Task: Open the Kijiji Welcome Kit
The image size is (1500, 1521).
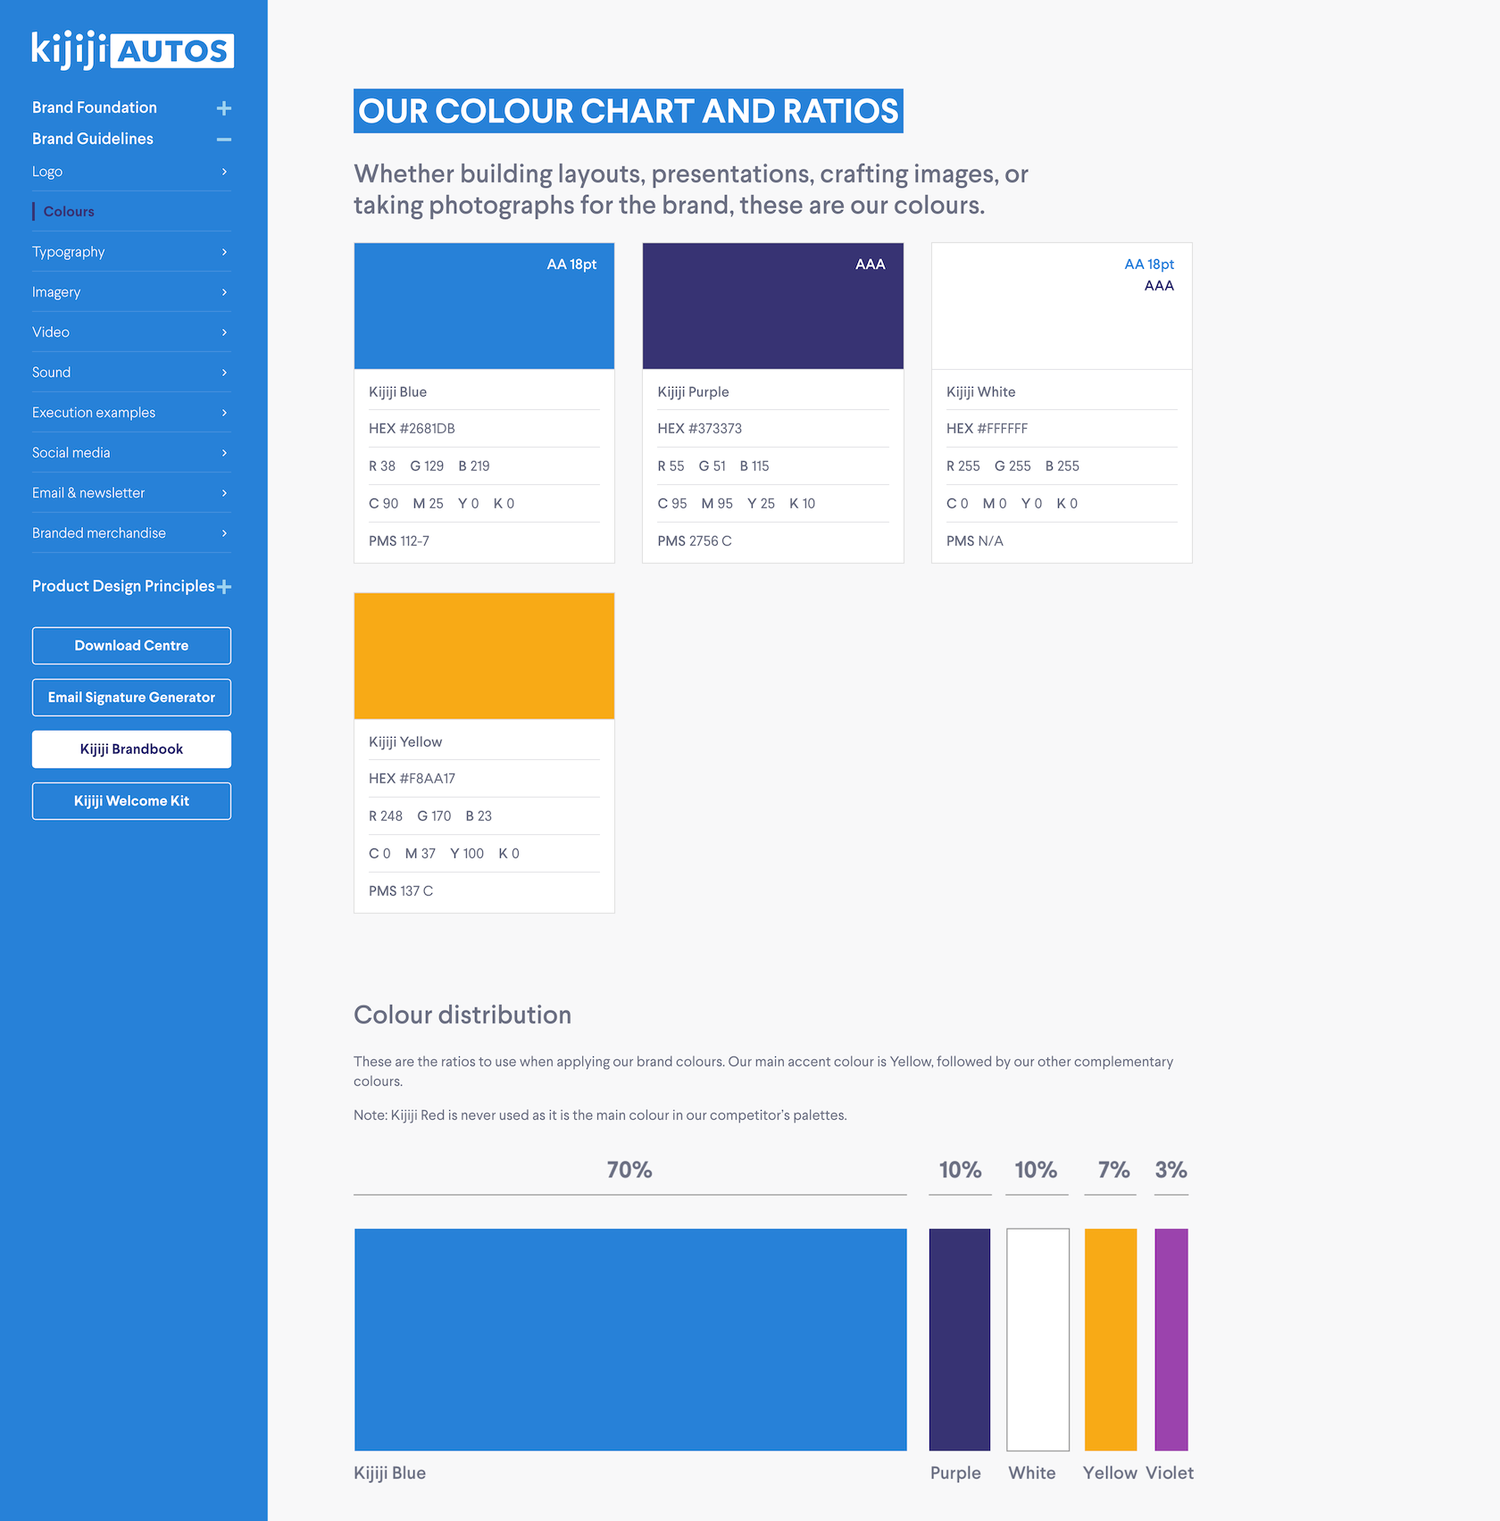Action: pos(131,801)
